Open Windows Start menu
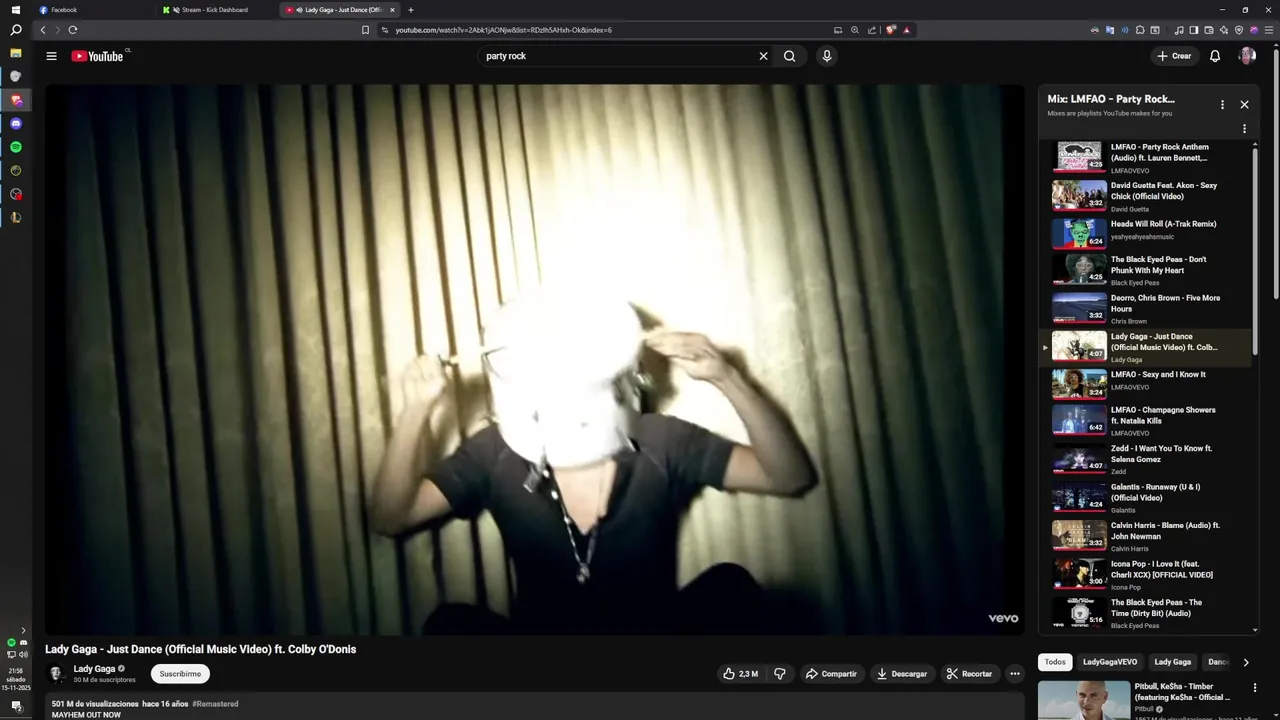 click(x=16, y=10)
